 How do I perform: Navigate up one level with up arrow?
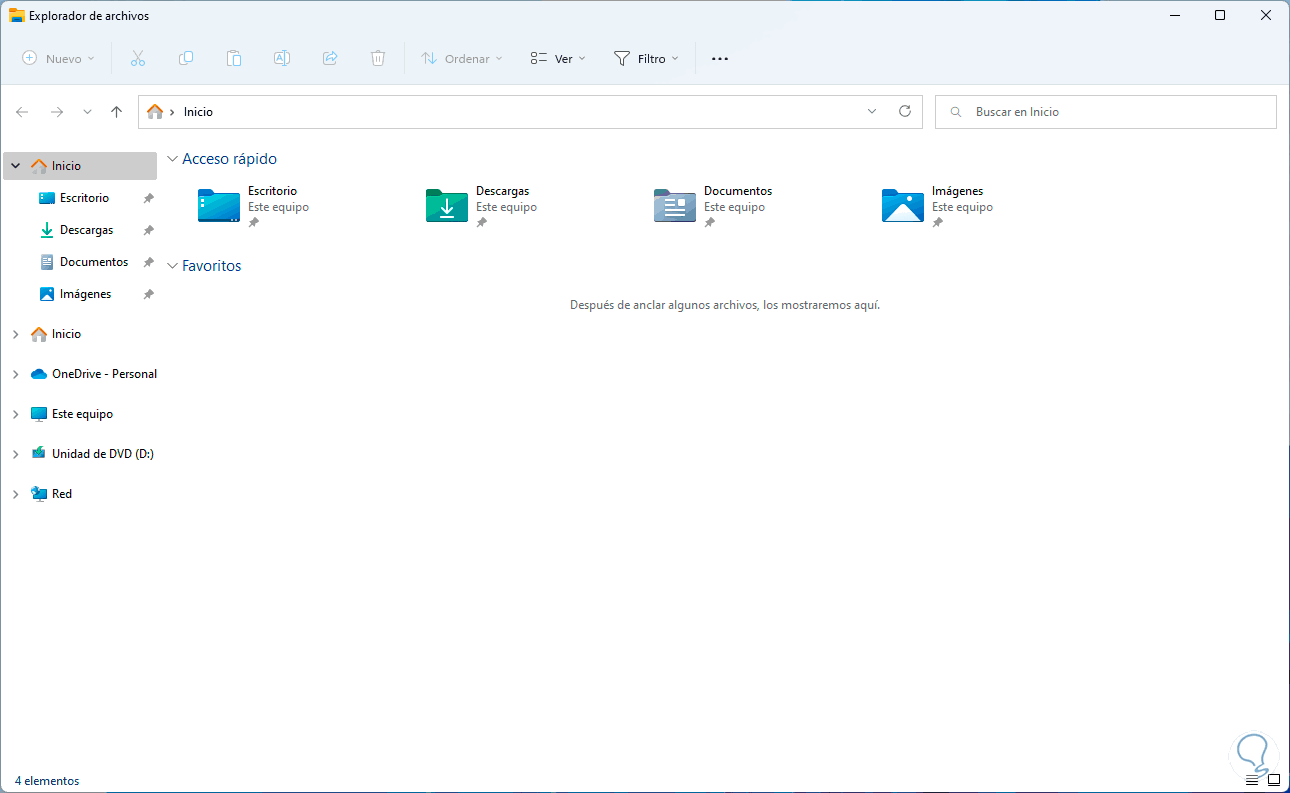(x=116, y=112)
